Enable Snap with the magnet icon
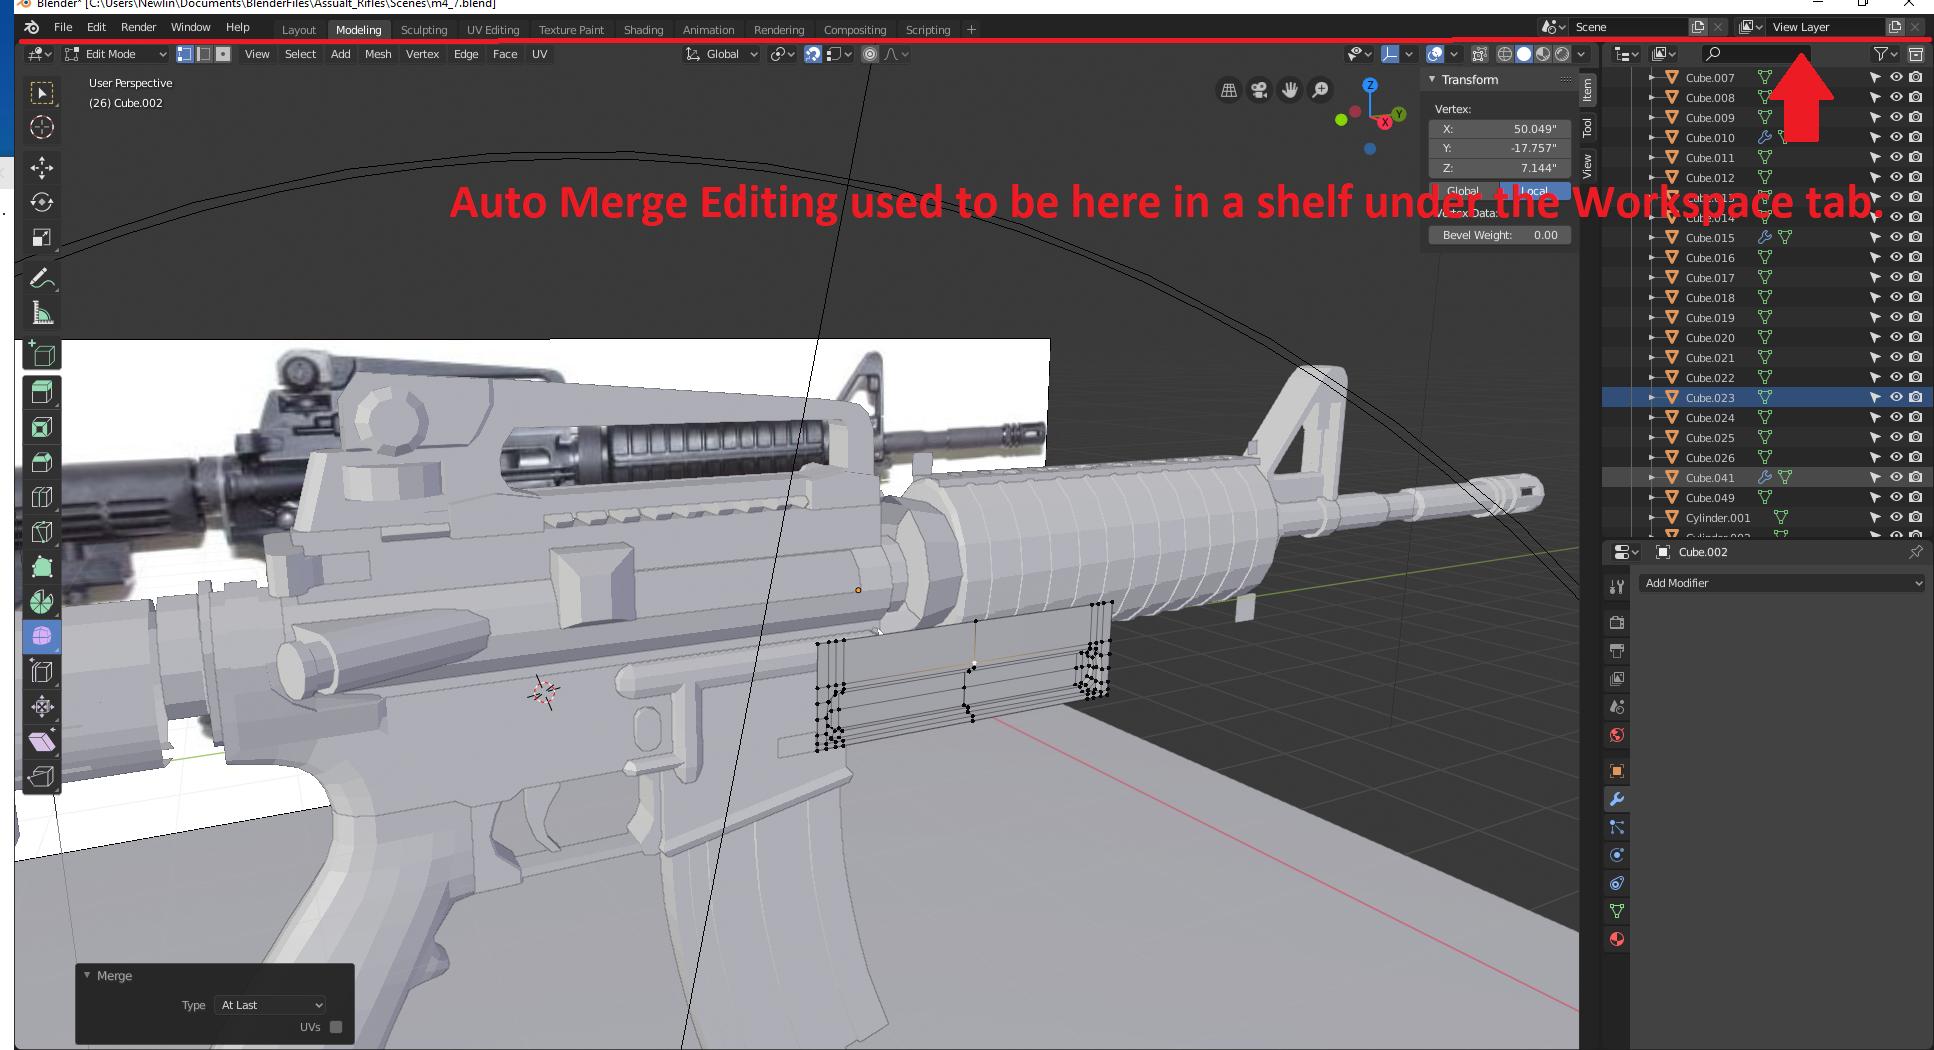Screen dimensions: 1934x1050 (813, 54)
